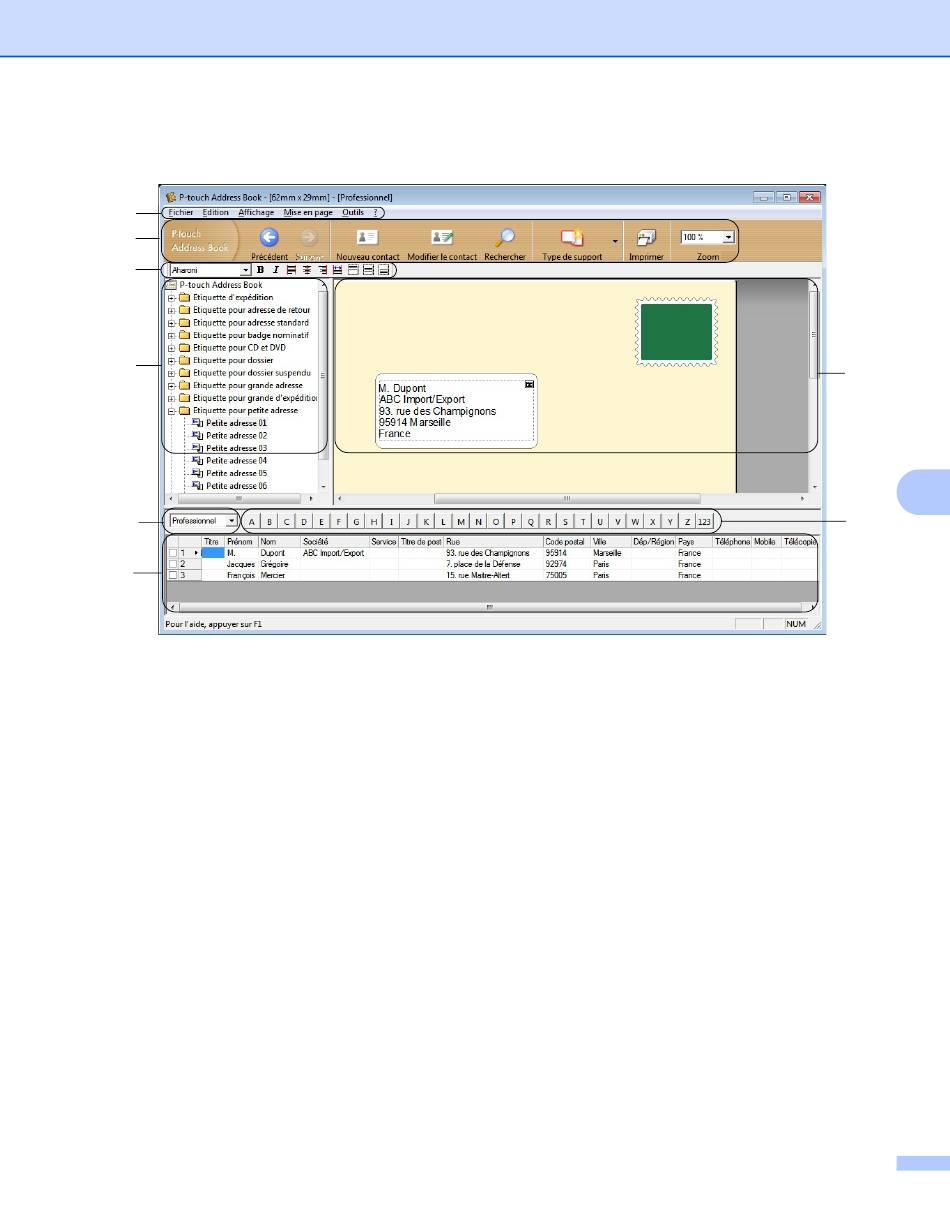The image size is (950, 1226).
Task: Select the M. Dupont address label preview
Action: (457, 410)
